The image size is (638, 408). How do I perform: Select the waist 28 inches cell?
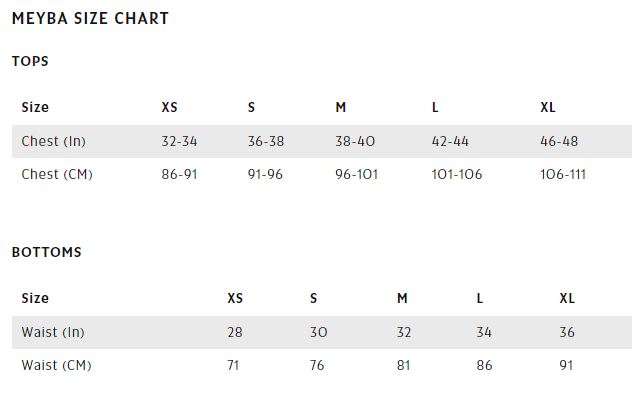point(235,332)
